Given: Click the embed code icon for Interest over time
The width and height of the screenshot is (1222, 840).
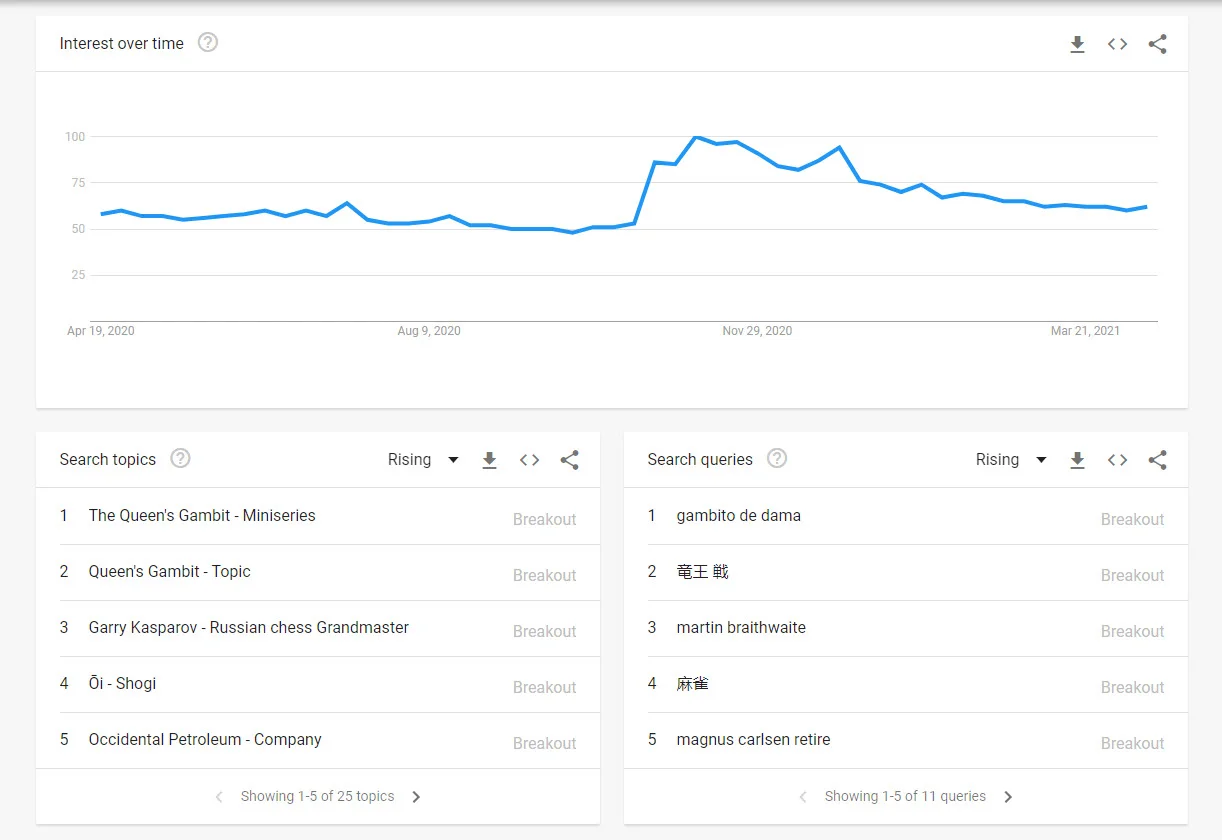Looking at the screenshot, I should pos(1117,44).
